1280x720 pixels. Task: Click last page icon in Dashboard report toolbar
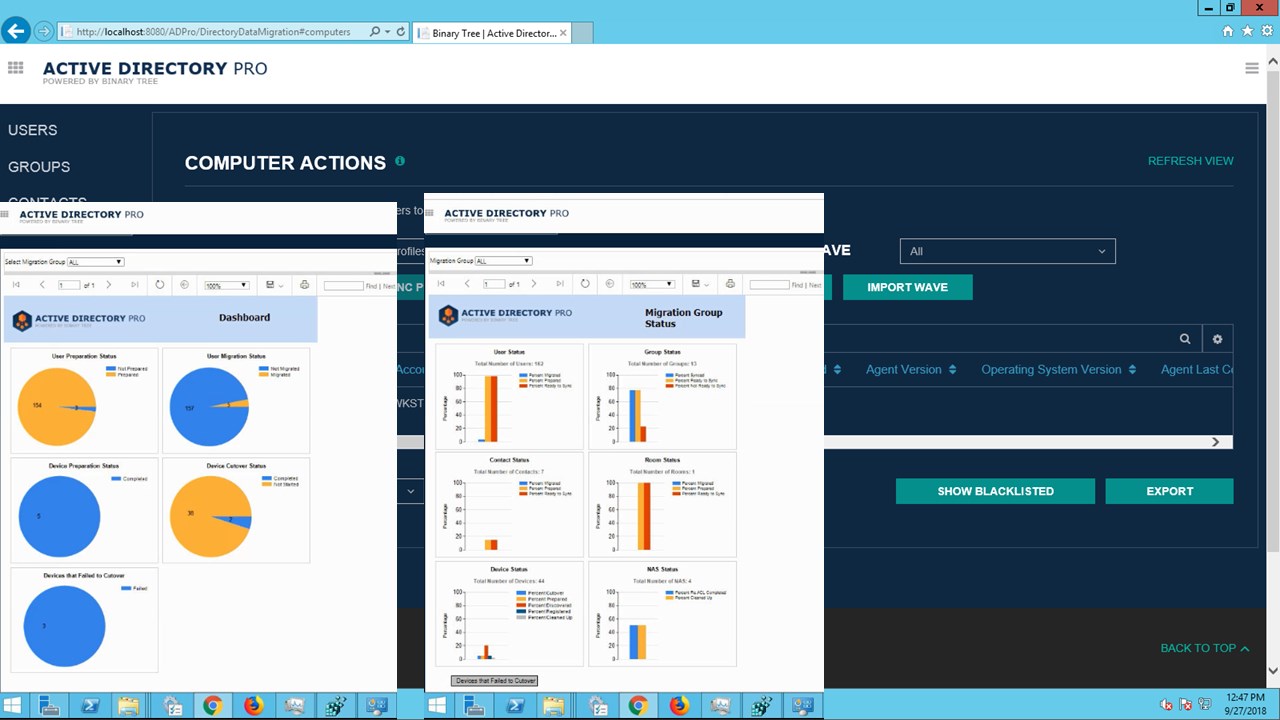(x=135, y=285)
